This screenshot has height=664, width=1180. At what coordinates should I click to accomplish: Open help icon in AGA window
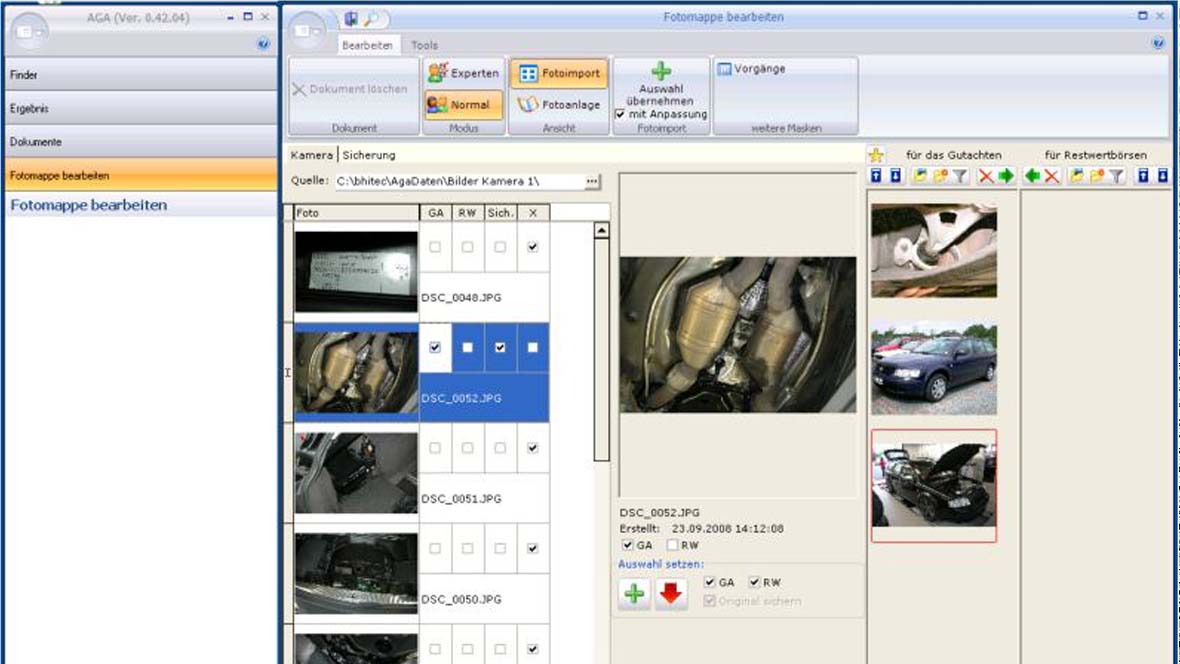(263, 44)
